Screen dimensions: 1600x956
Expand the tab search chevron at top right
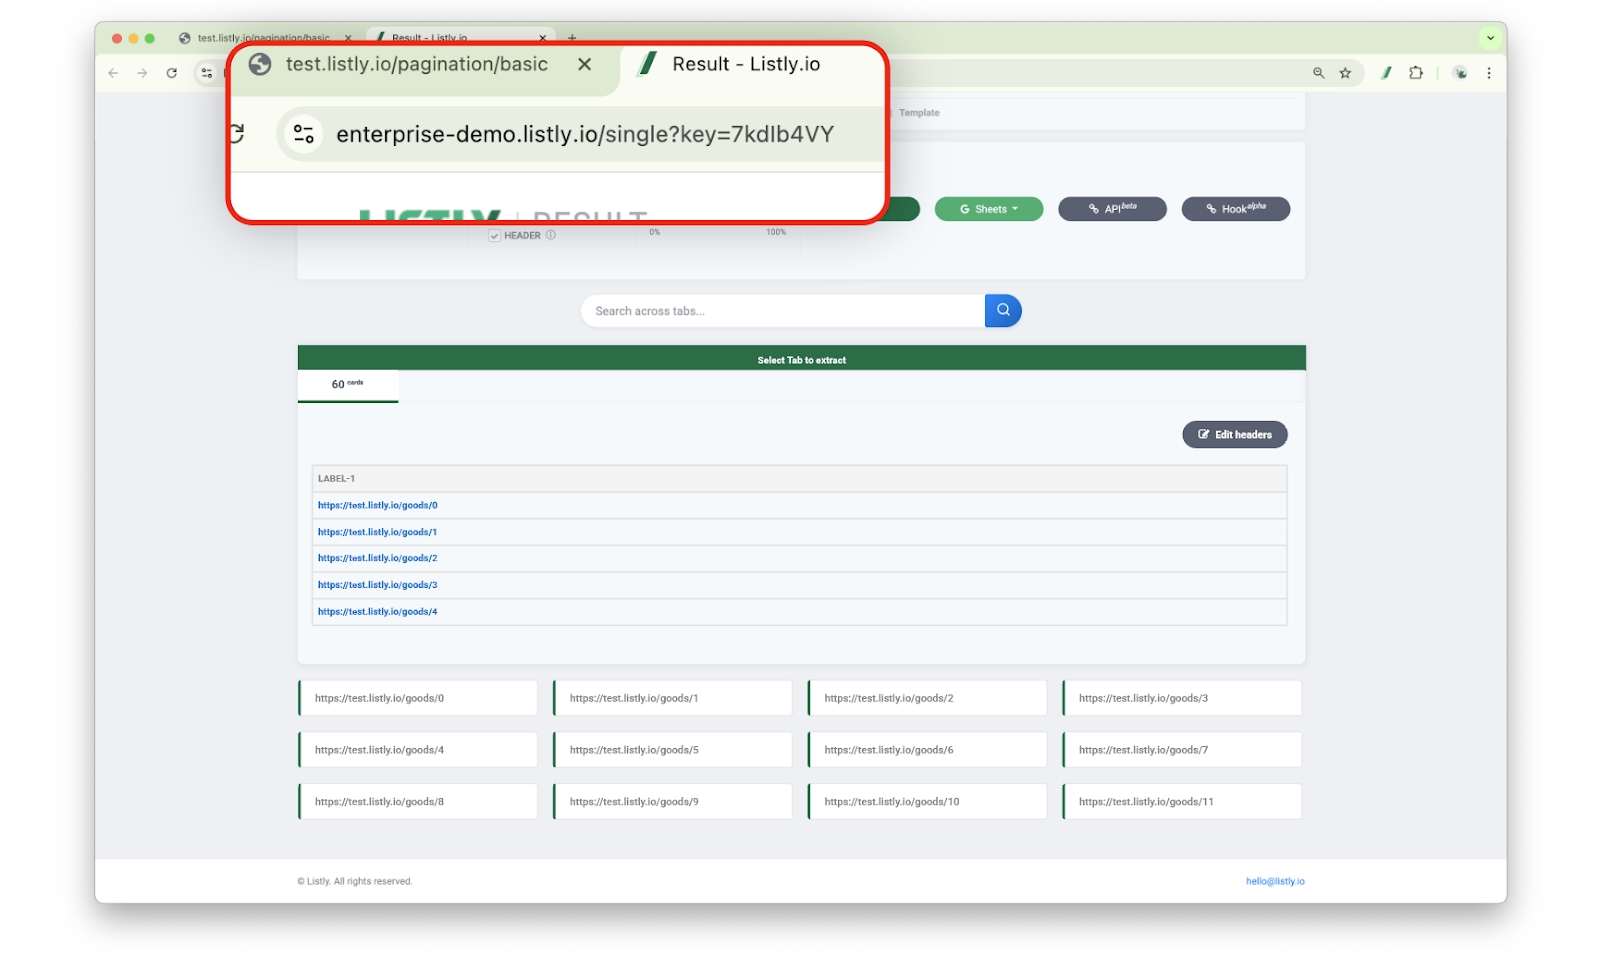[x=1490, y=38]
